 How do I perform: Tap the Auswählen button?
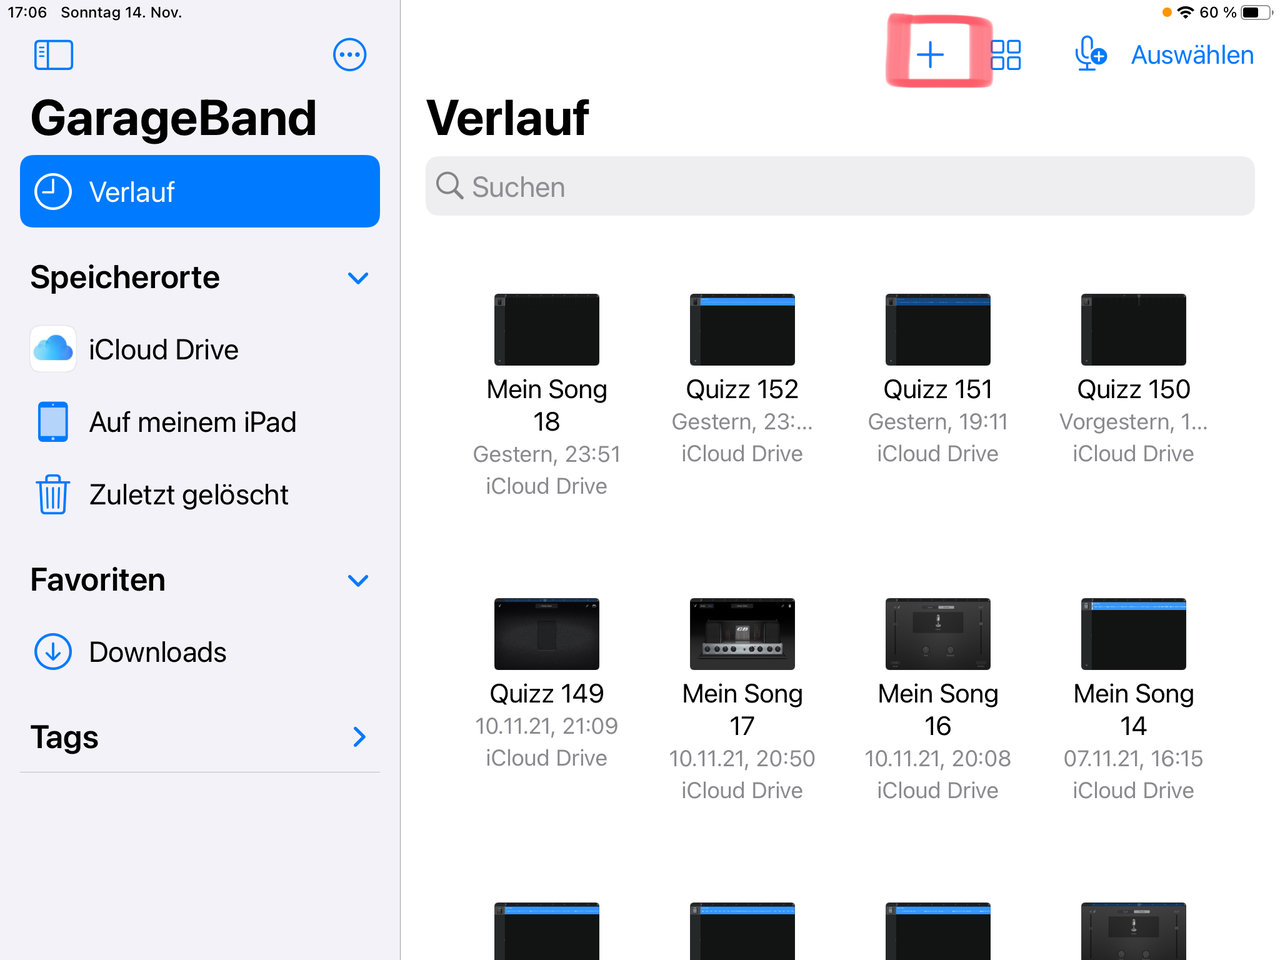click(1192, 55)
